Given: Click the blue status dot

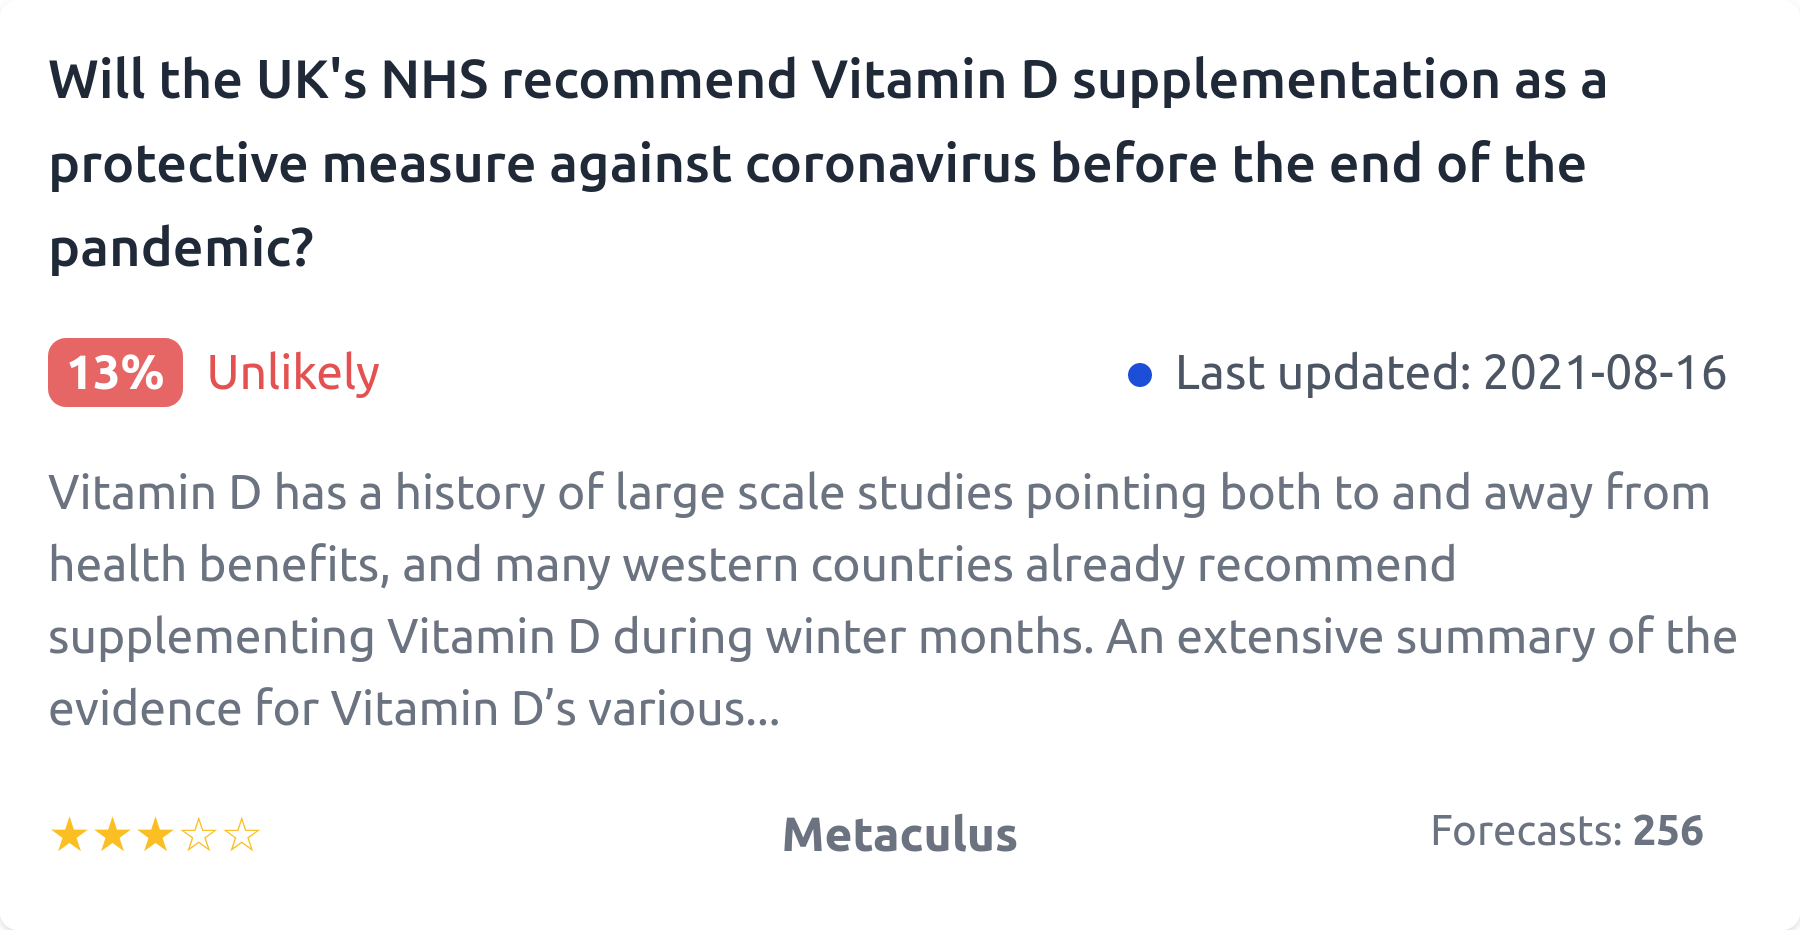Looking at the screenshot, I should point(1140,375).
